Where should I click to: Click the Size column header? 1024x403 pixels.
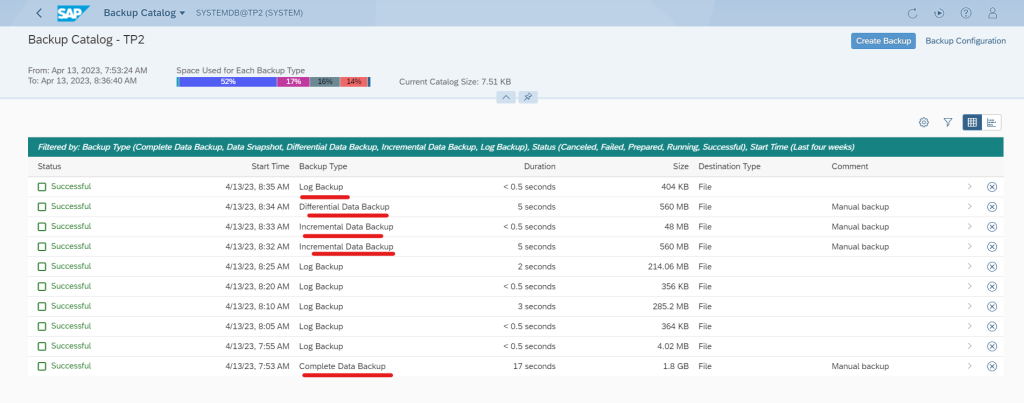(x=681, y=167)
